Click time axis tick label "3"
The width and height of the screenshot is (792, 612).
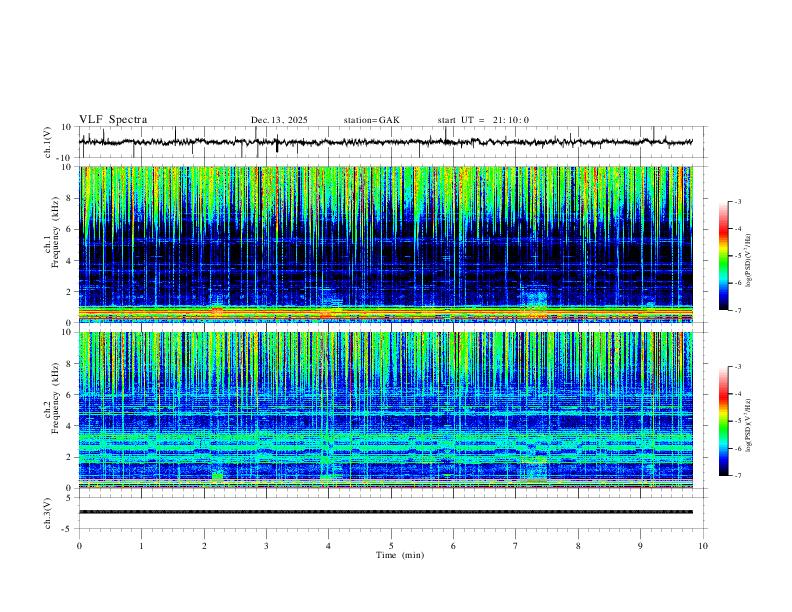pyautogui.click(x=266, y=546)
